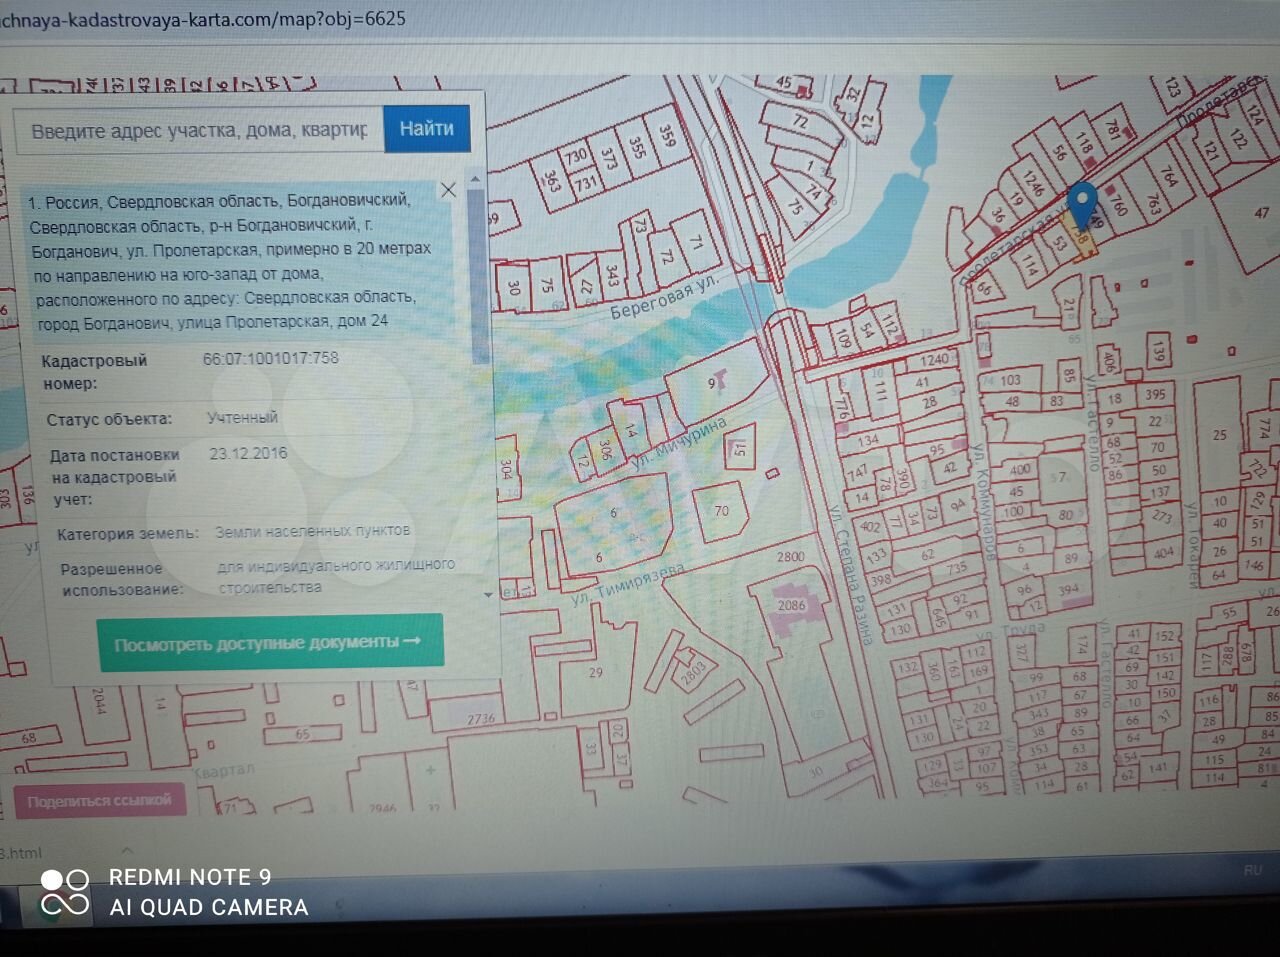Image resolution: width=1280 pixels, height=957 pixels.
Task: Click the ул. Мичурина street label
Action: [x=677, y=443]
